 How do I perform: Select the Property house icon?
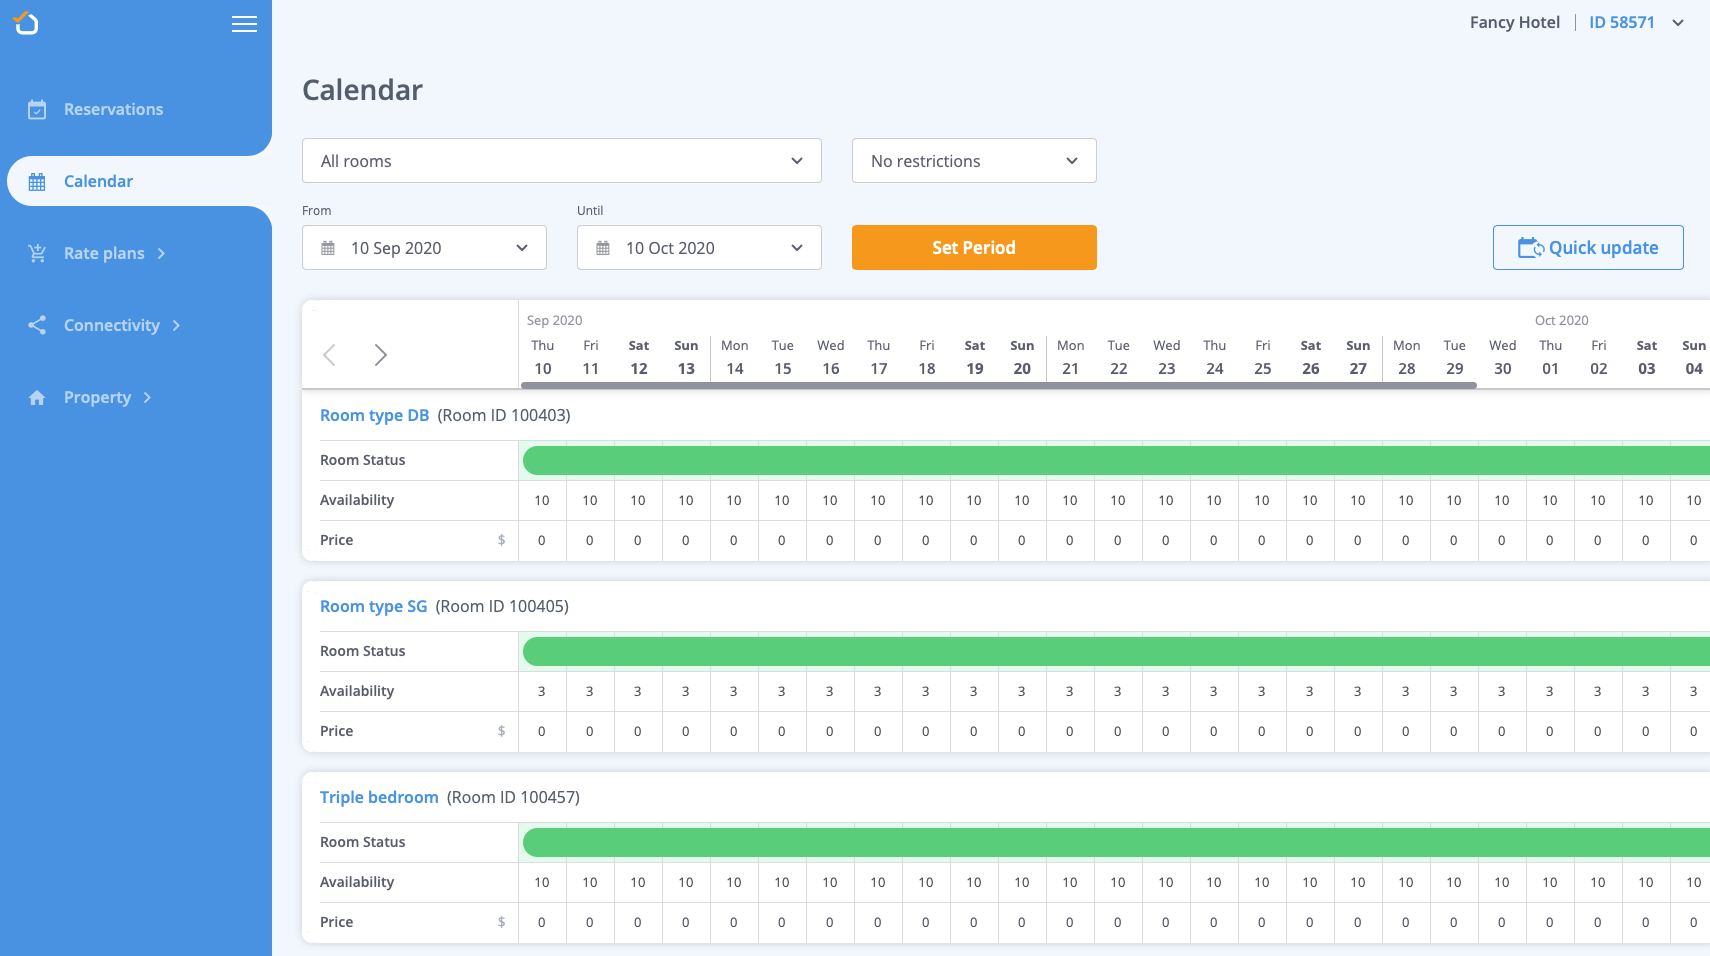(x=36, y=396)
